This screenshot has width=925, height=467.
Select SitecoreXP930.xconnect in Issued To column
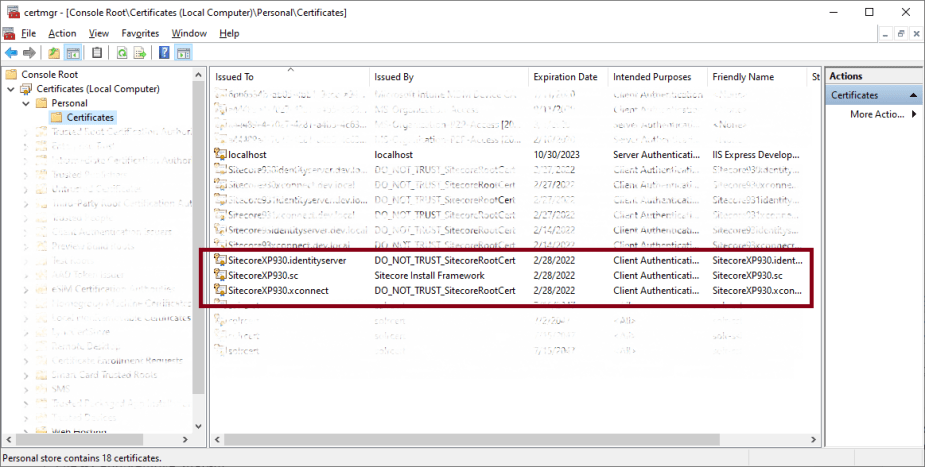tap(278, 290)
